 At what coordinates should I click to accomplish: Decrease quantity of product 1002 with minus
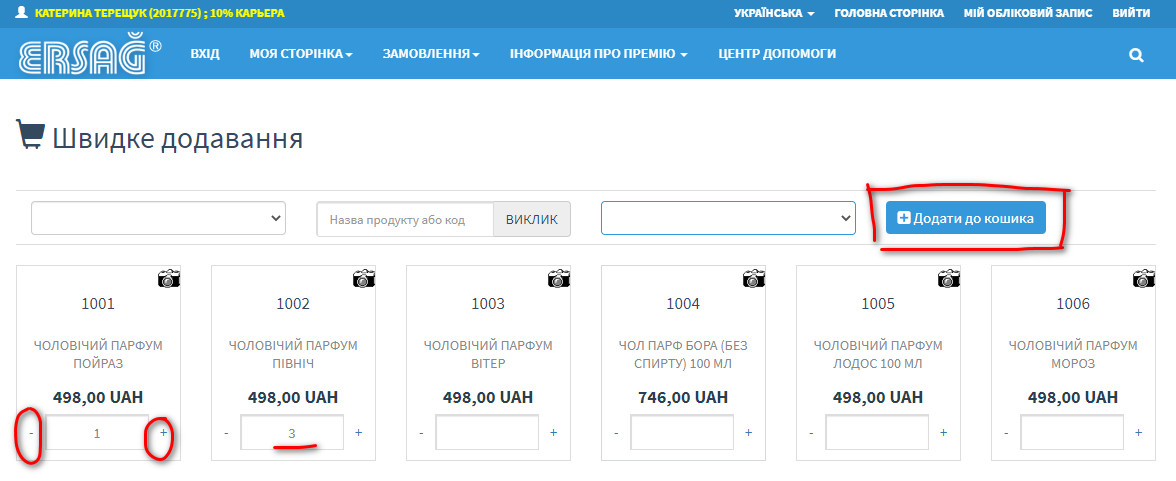pyautogui.click(x=227, y=433)
